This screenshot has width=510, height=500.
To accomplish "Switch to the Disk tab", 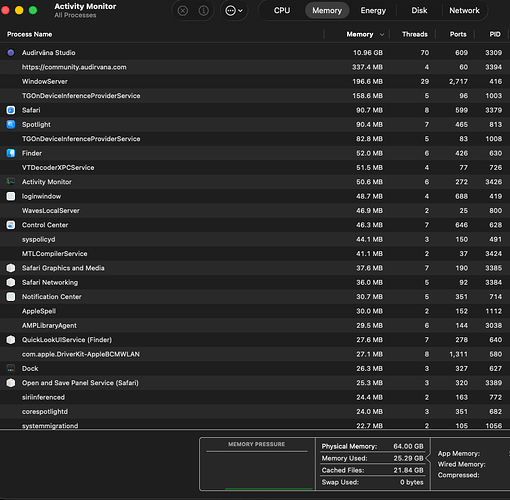I will pyautogui.click(x=419, y=11).
